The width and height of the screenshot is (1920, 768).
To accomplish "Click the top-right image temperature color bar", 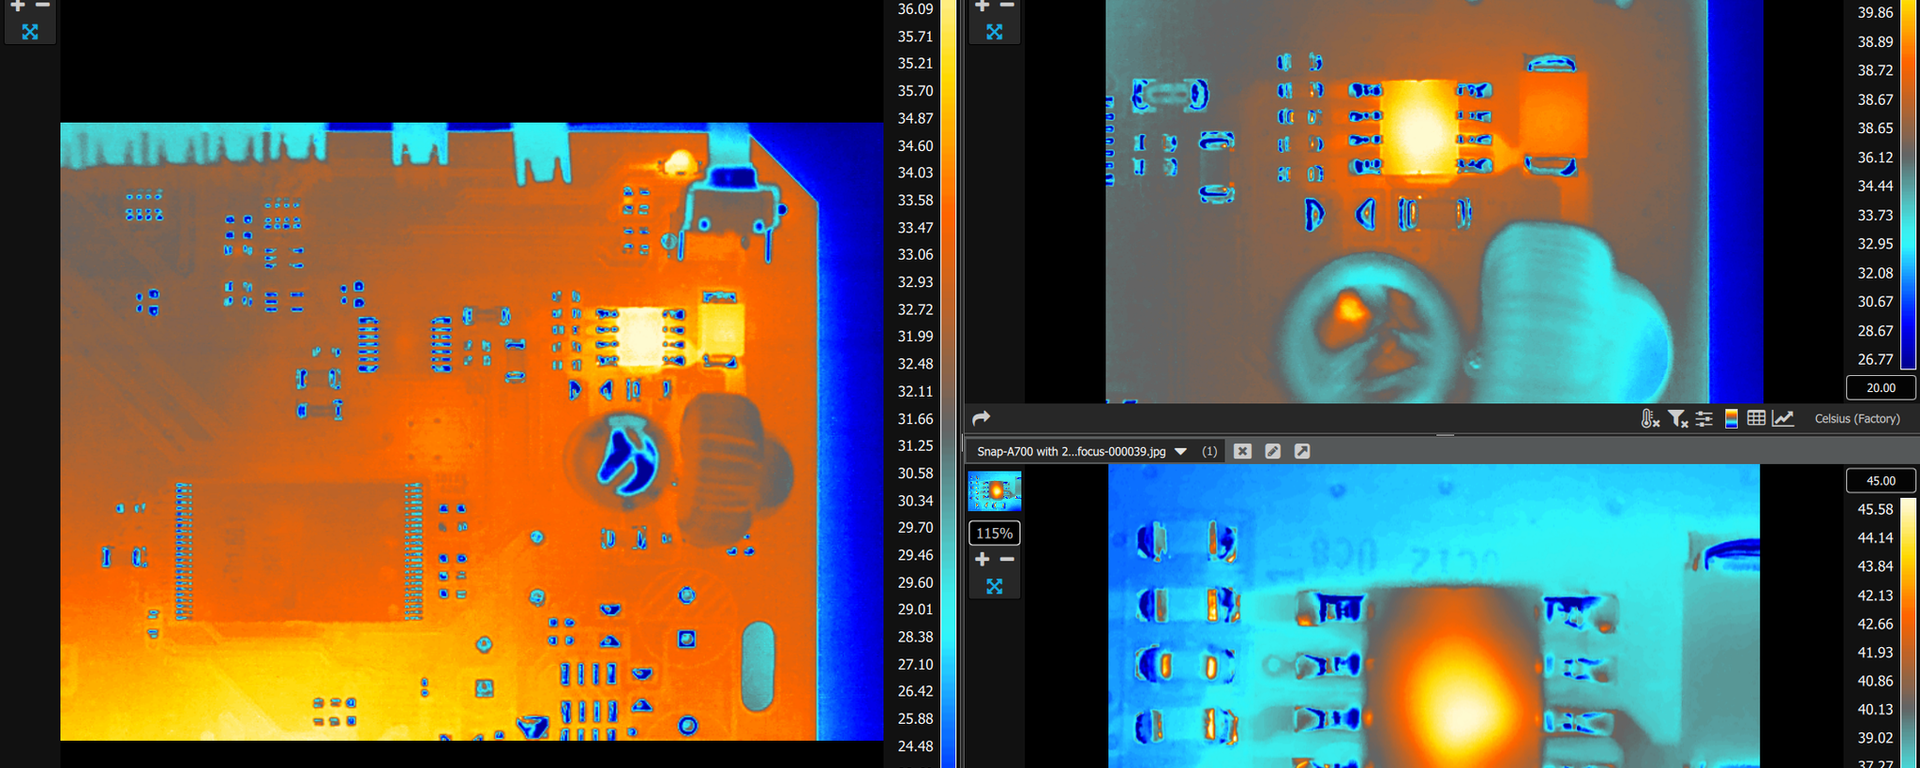I will coord(1908,185).
